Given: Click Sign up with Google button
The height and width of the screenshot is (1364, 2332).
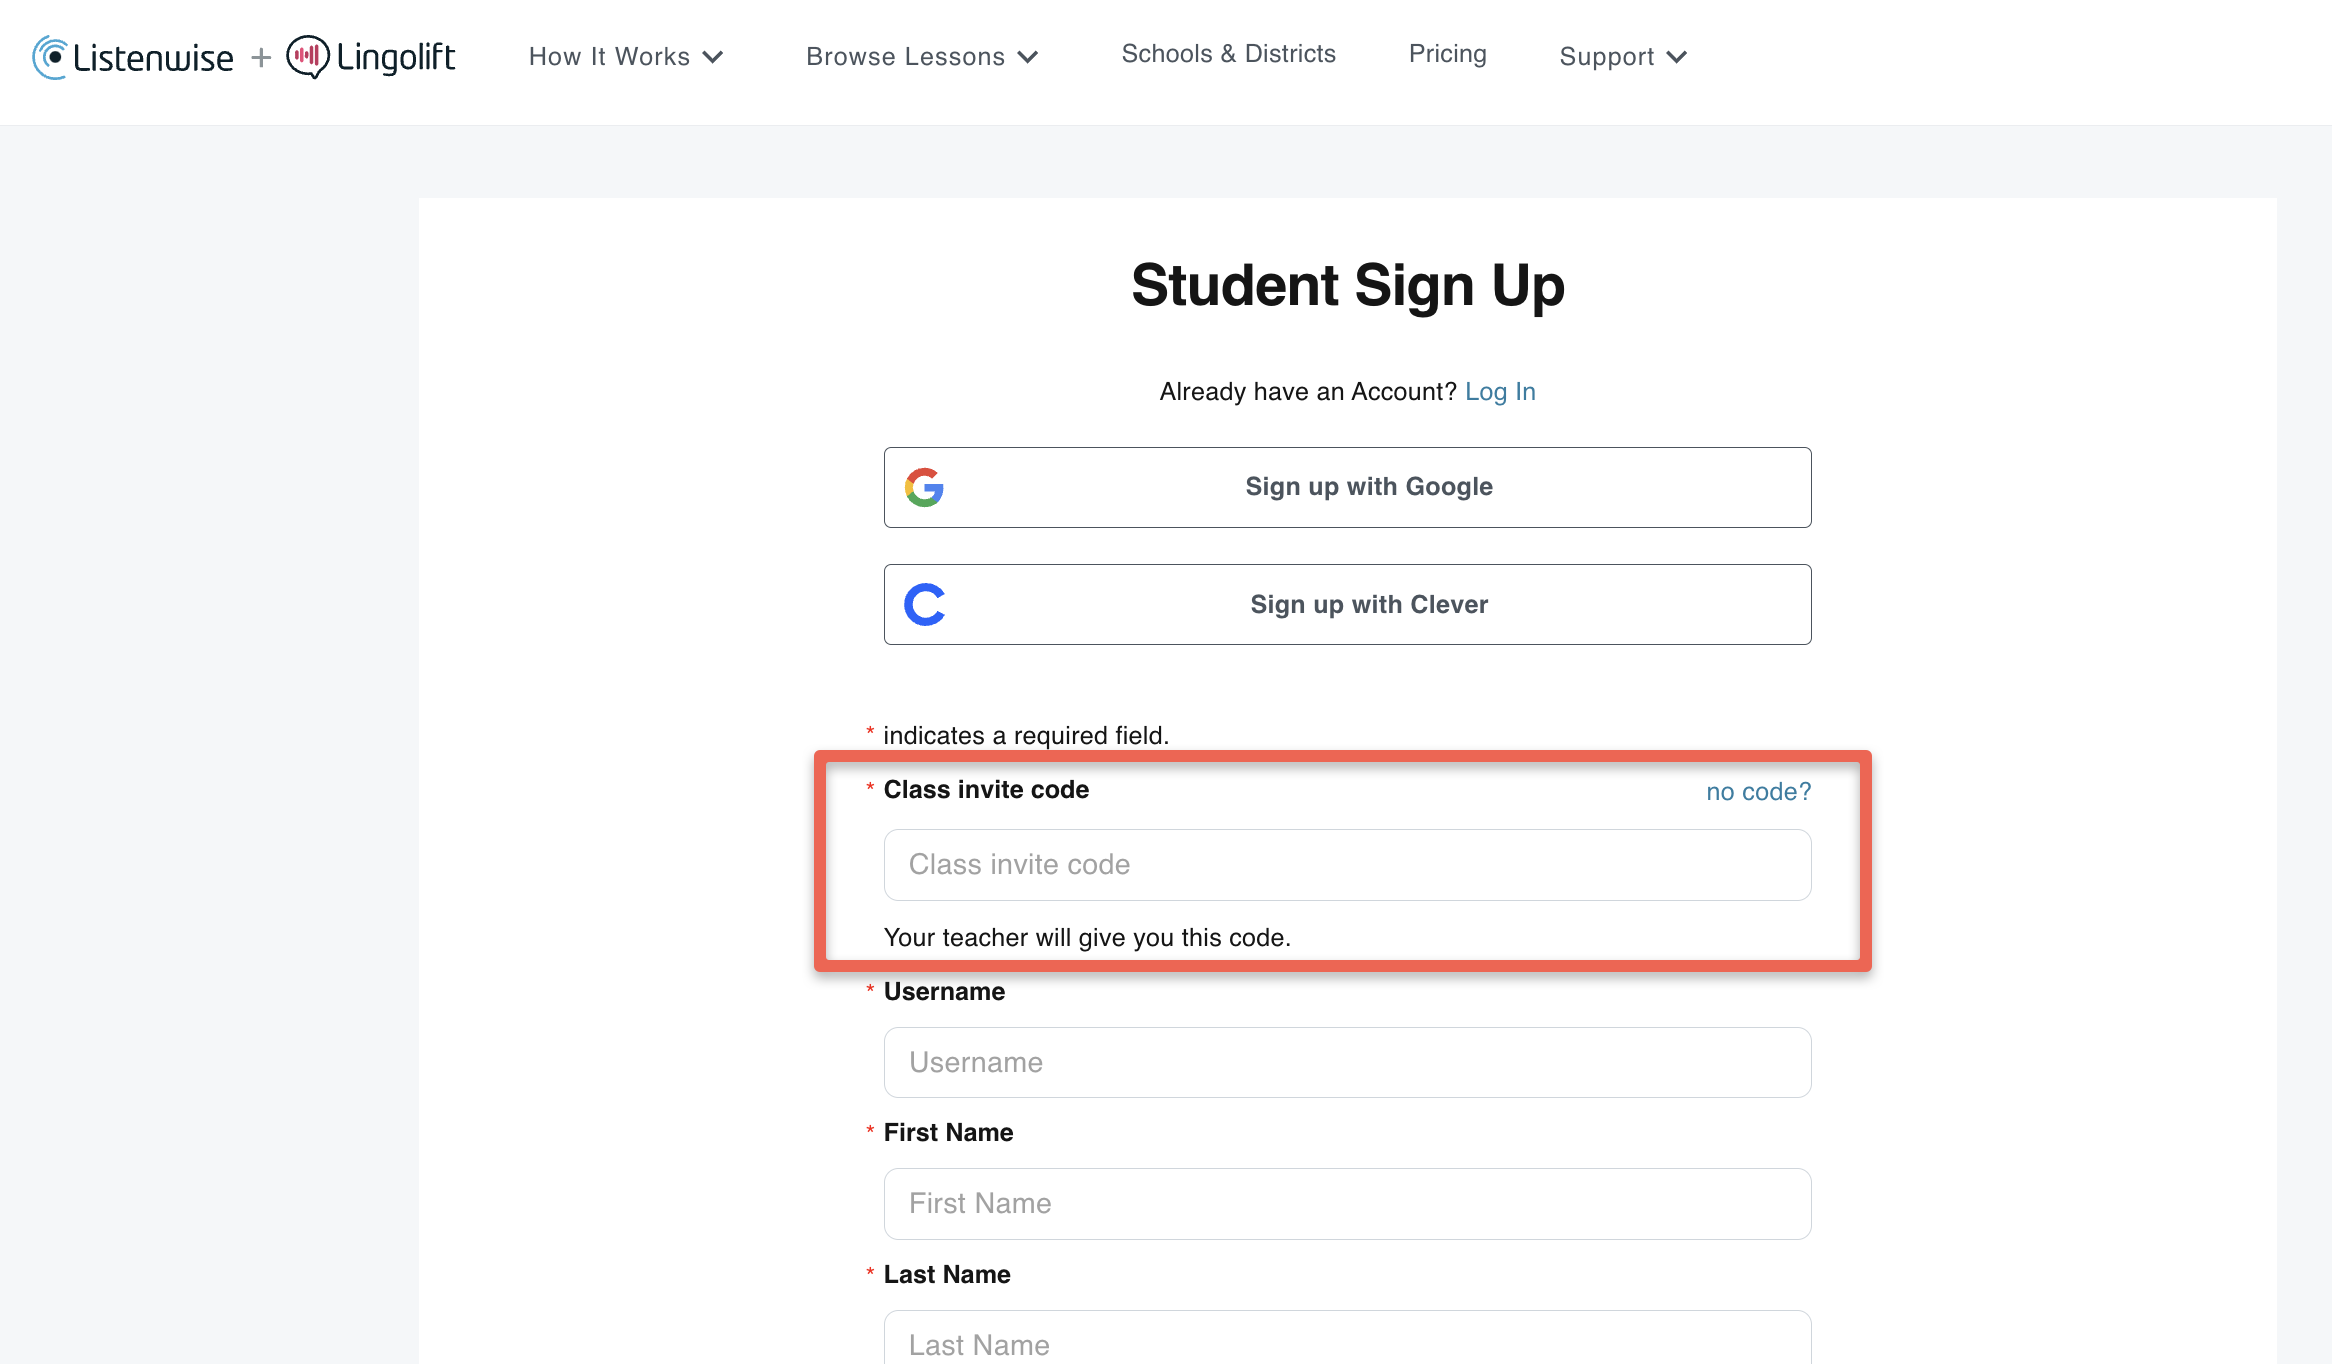Looking at the screenshot, I should coord(1347,487).
